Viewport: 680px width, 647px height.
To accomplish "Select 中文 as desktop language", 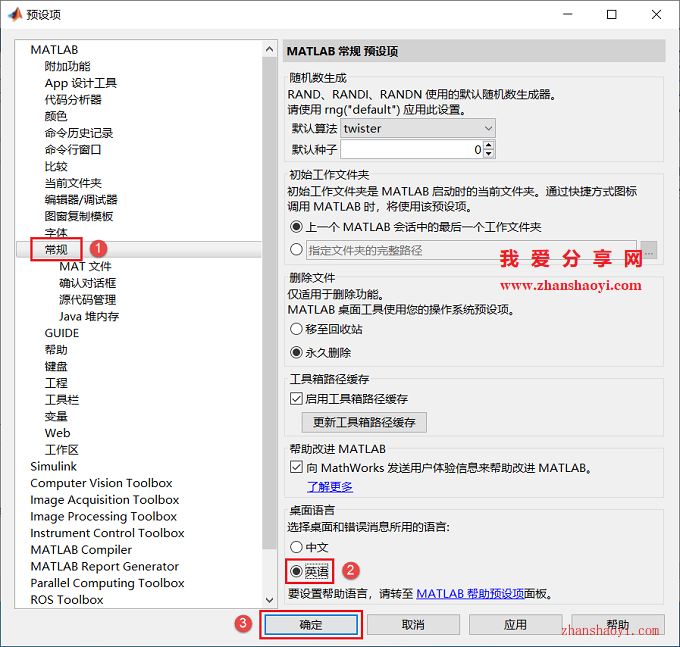I will point(296,547).
